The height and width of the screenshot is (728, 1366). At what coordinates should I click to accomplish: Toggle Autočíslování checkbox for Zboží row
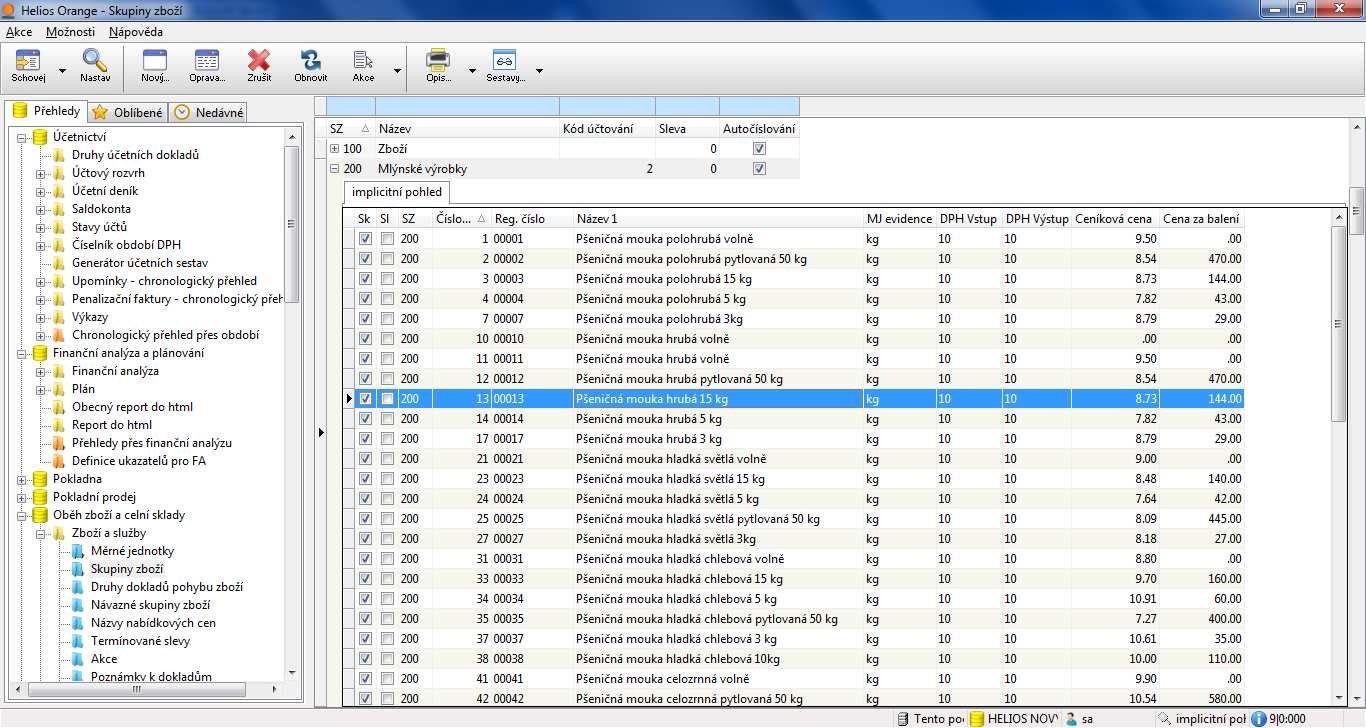[x=759, y=148]
